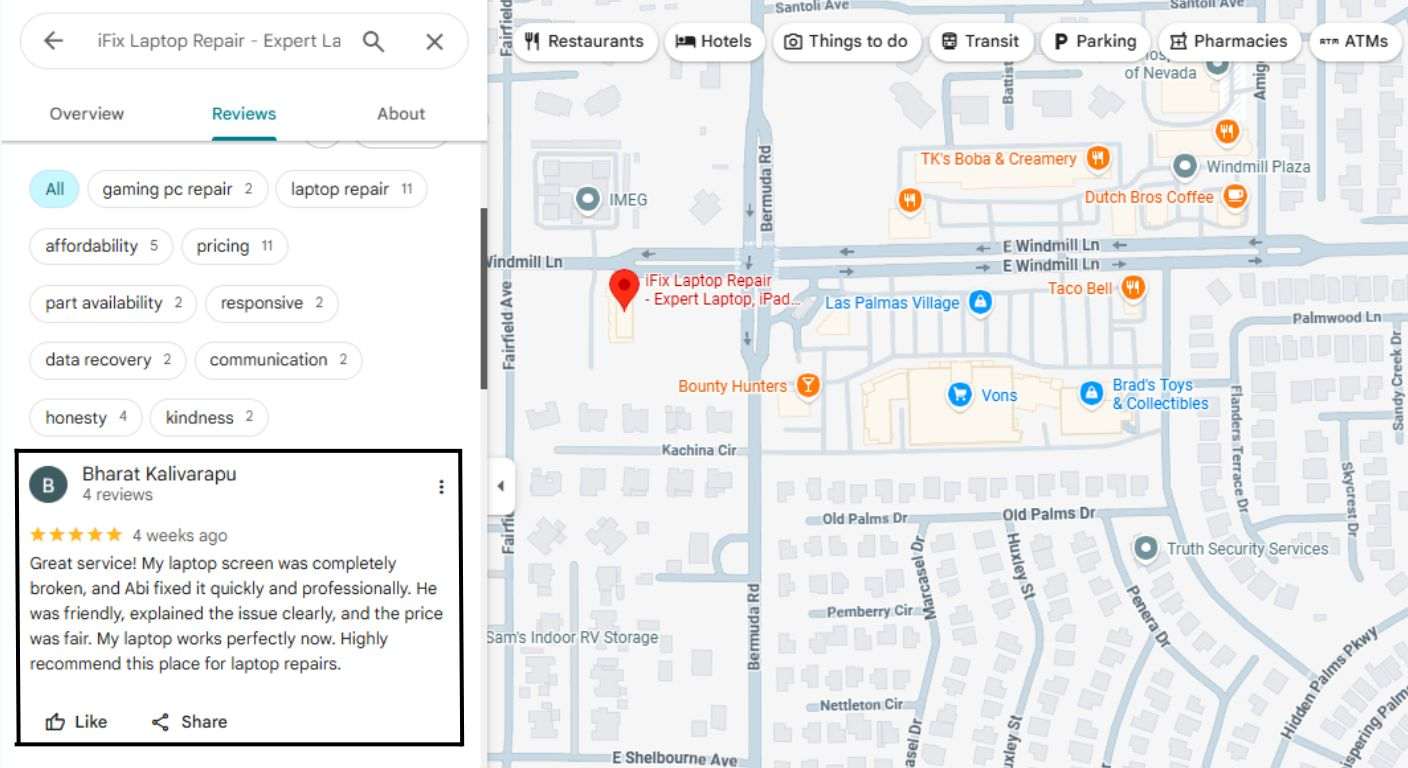Filter reviews by laptop repair
Viewport: 1408px width, 768px height.
pos(351,189)
